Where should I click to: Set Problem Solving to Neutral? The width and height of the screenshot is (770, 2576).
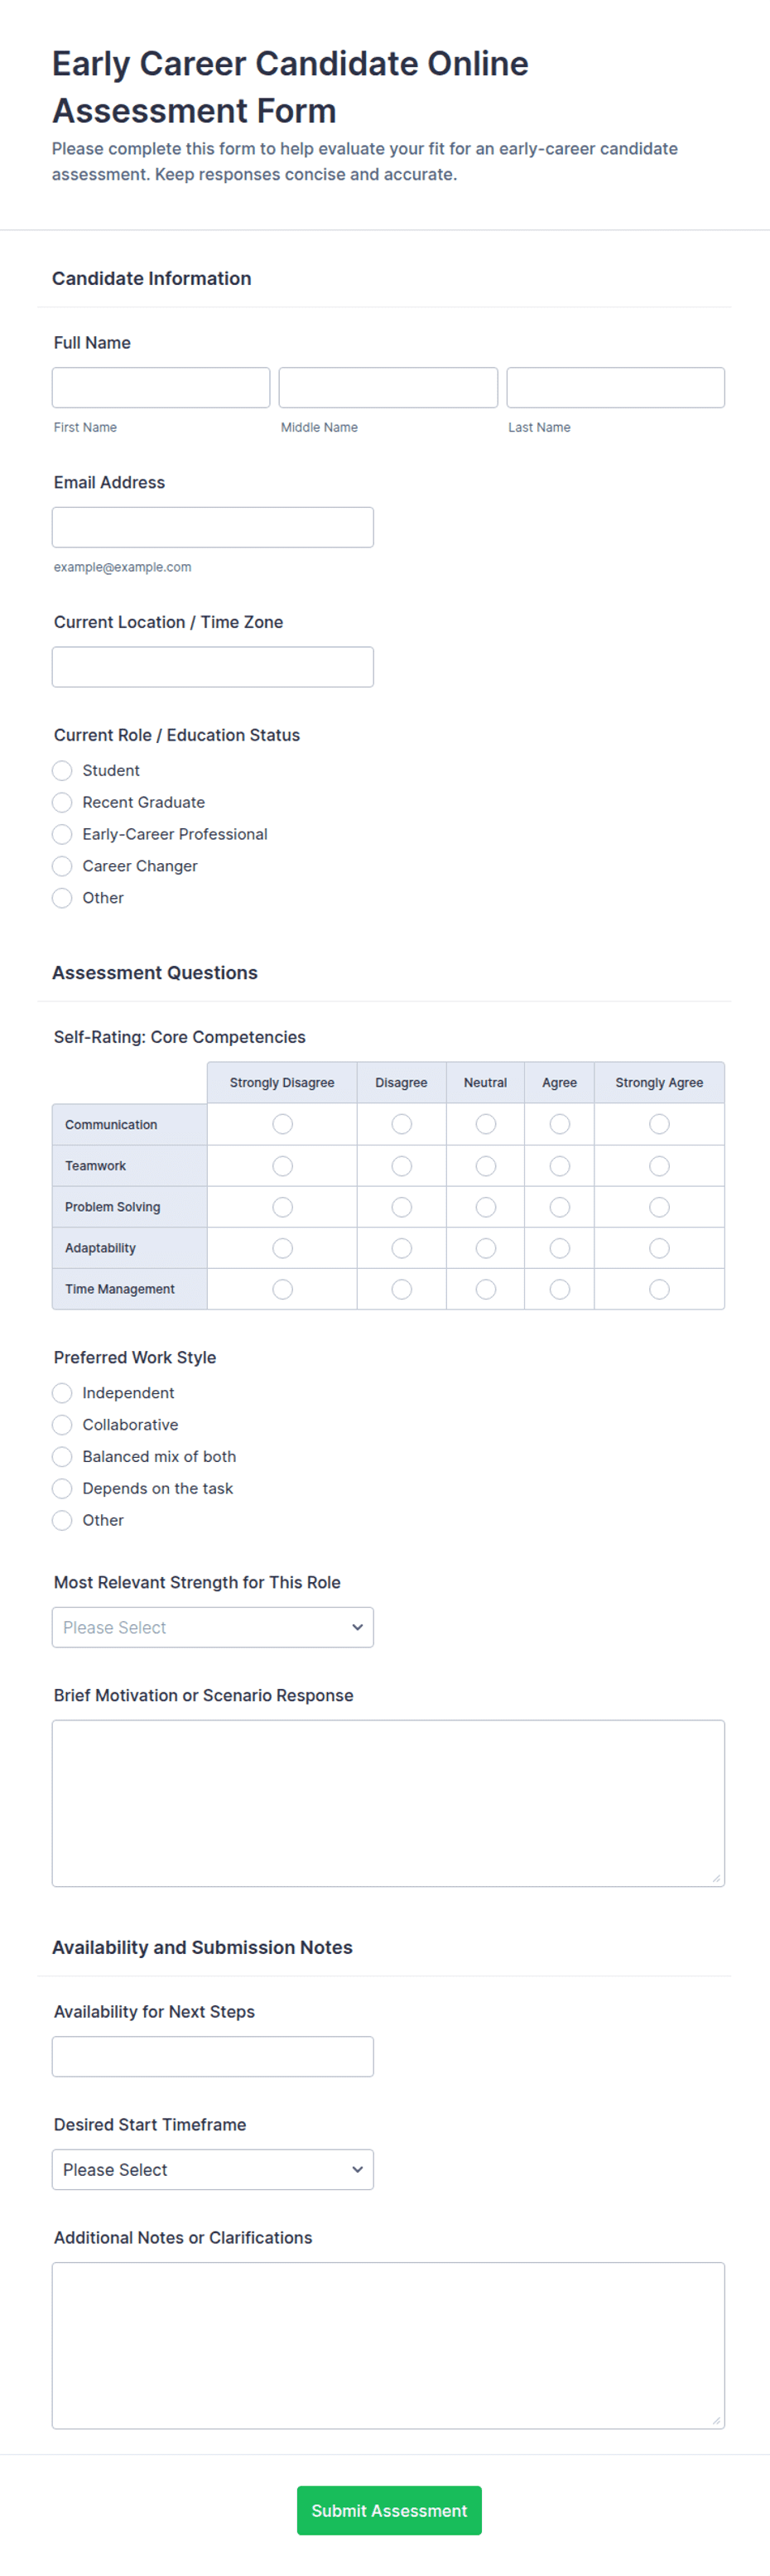click(486, 1207)
